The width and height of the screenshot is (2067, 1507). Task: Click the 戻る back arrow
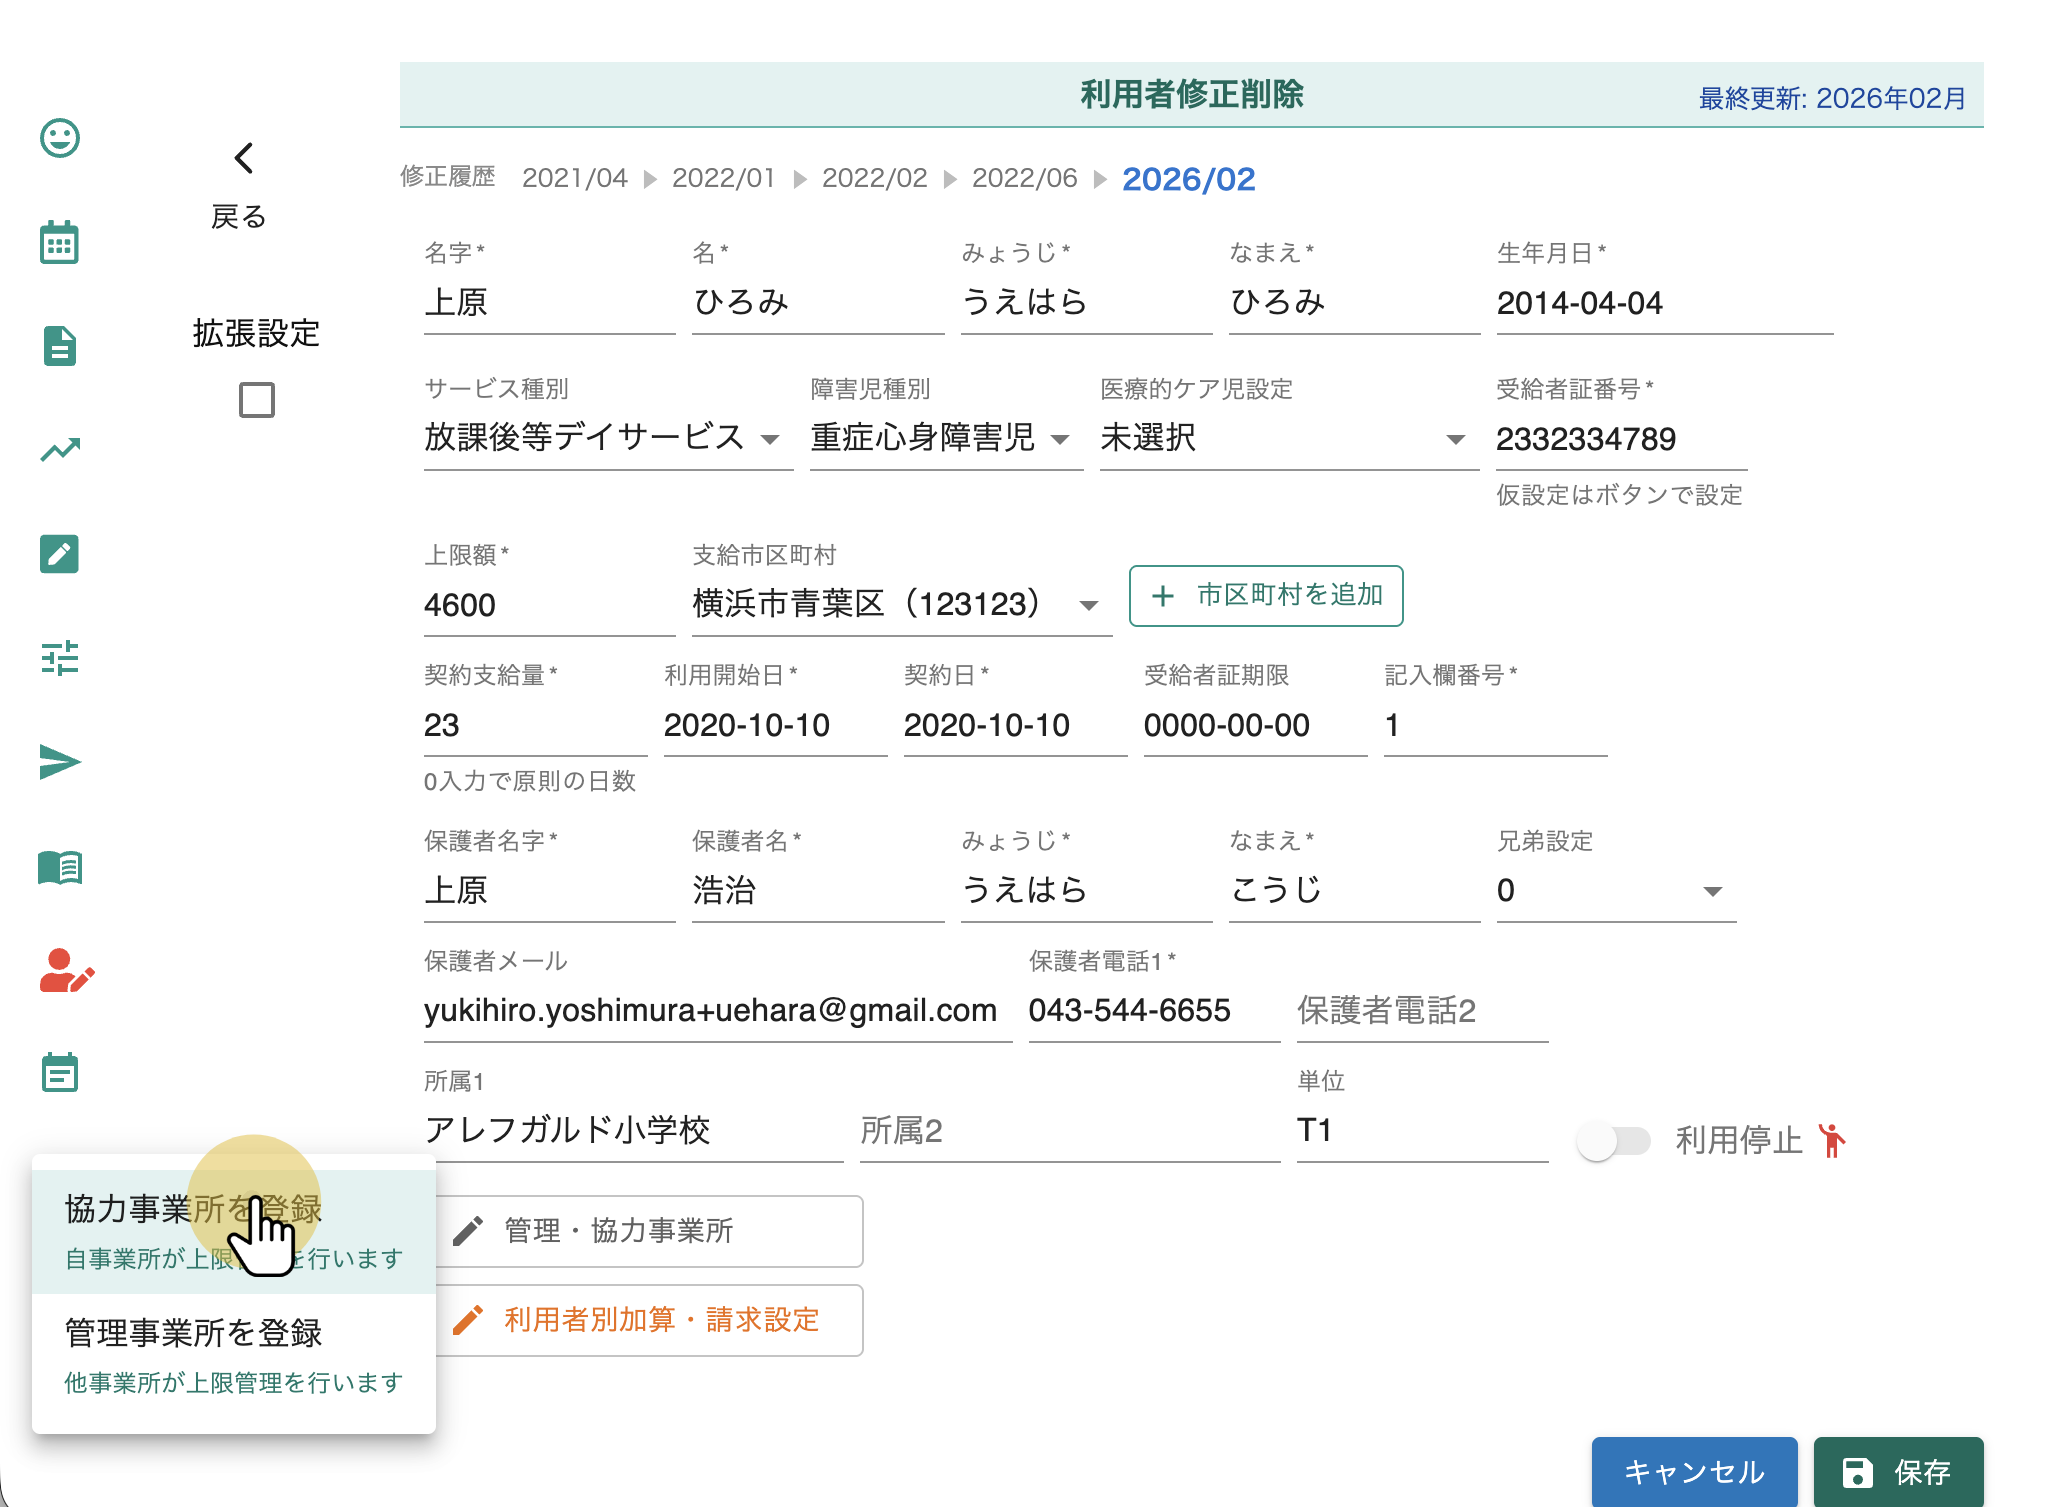point(243,158)
